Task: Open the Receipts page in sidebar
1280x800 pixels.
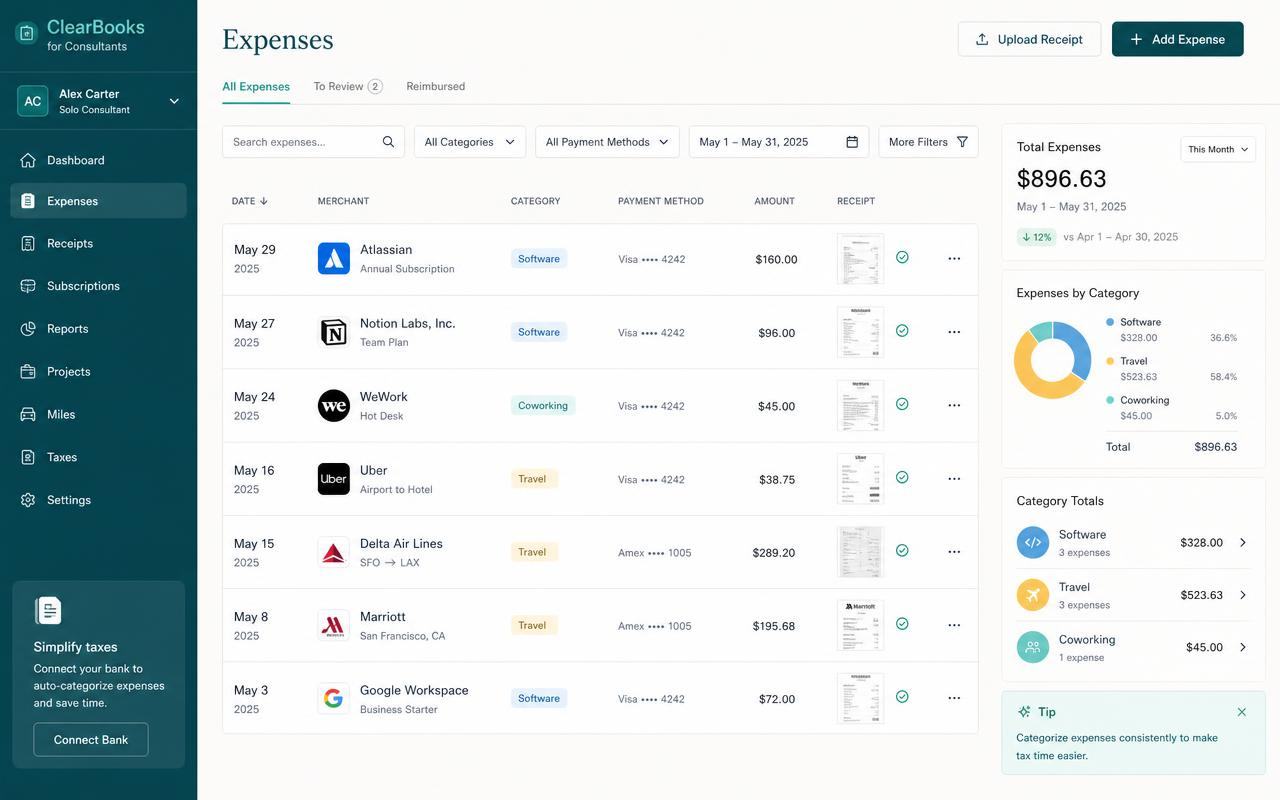Action: pos(98,243)
